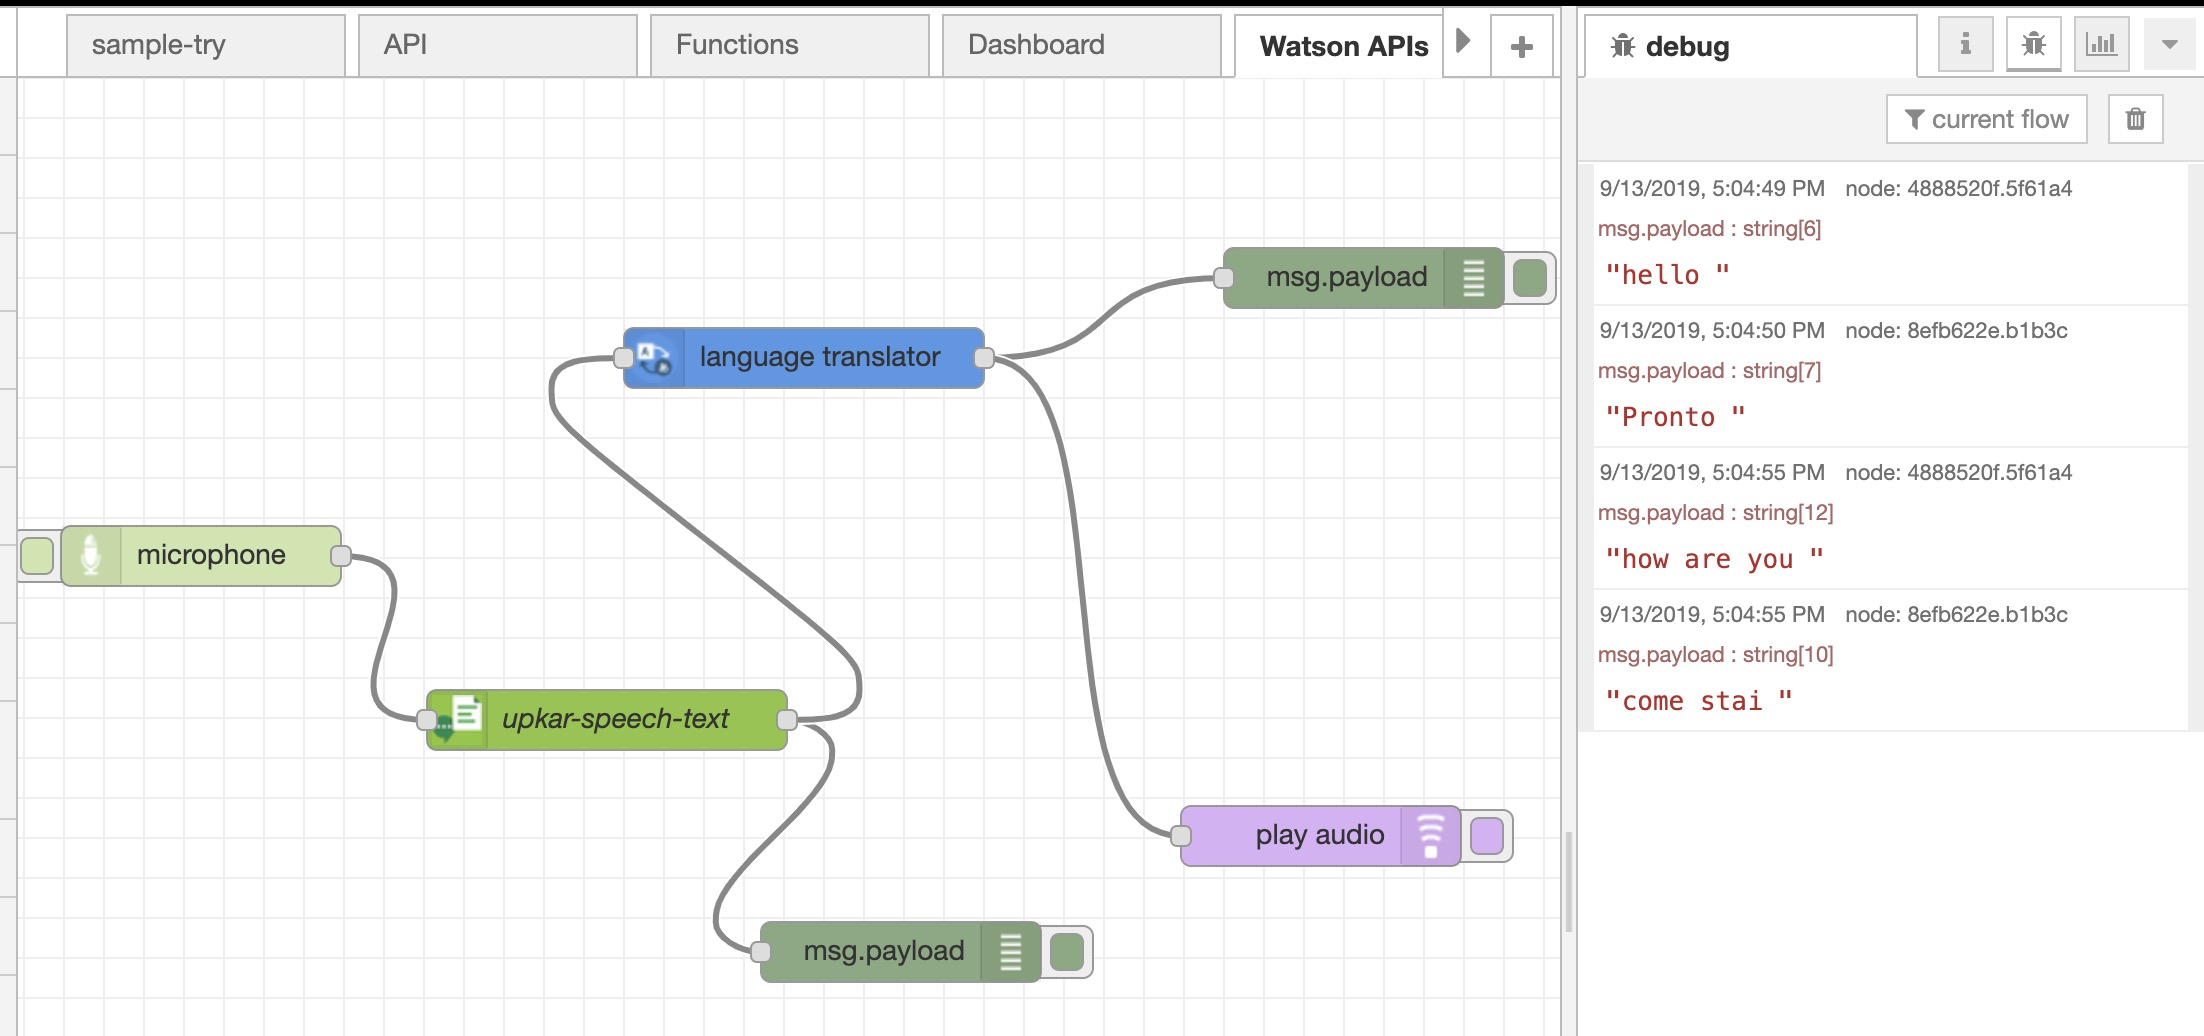The image size is (2204, 1036).
Task: Click the microphone node icon
Action: 91,556
